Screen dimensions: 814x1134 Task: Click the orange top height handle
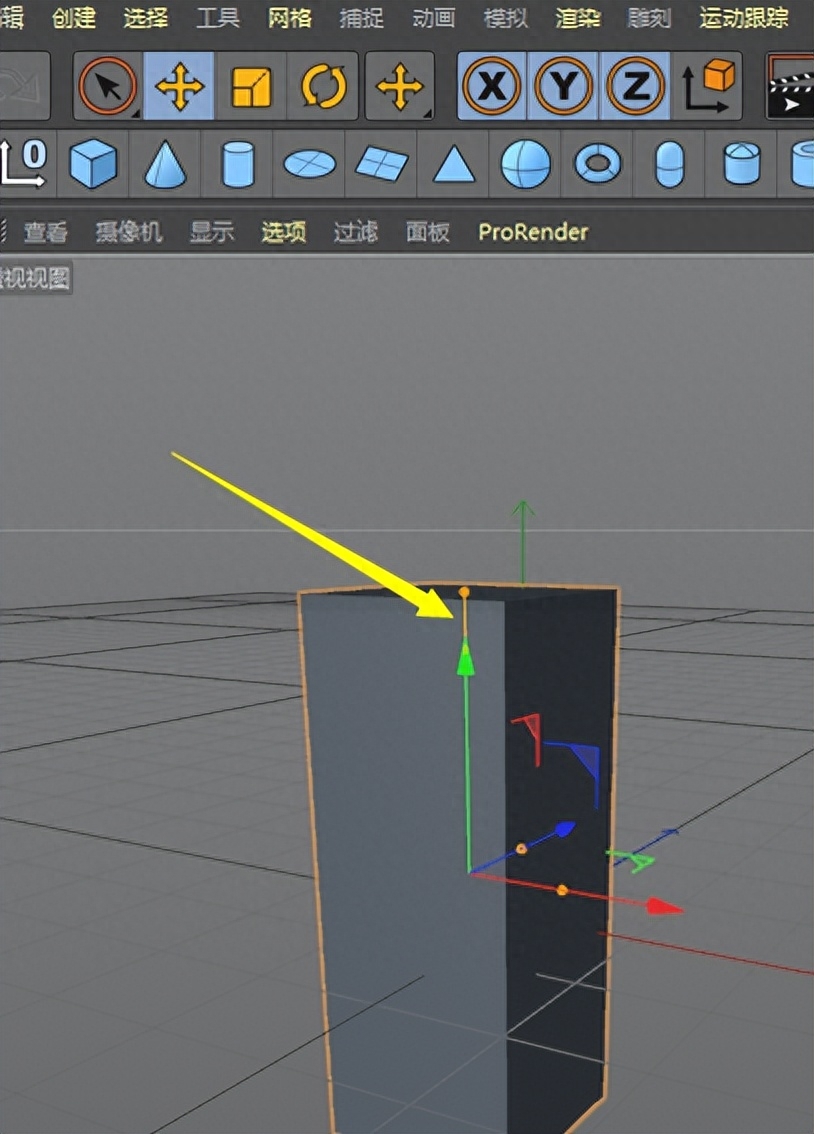point(464,592)
